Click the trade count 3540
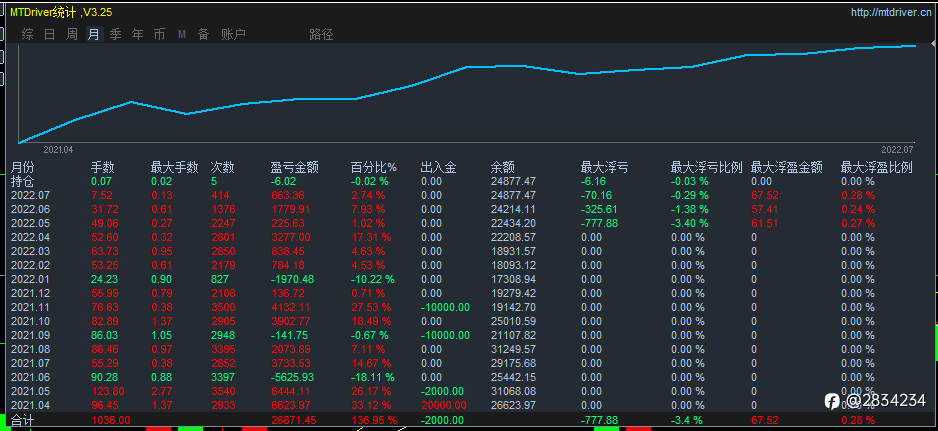The image size is (938, 431). (x=223, y=391)
